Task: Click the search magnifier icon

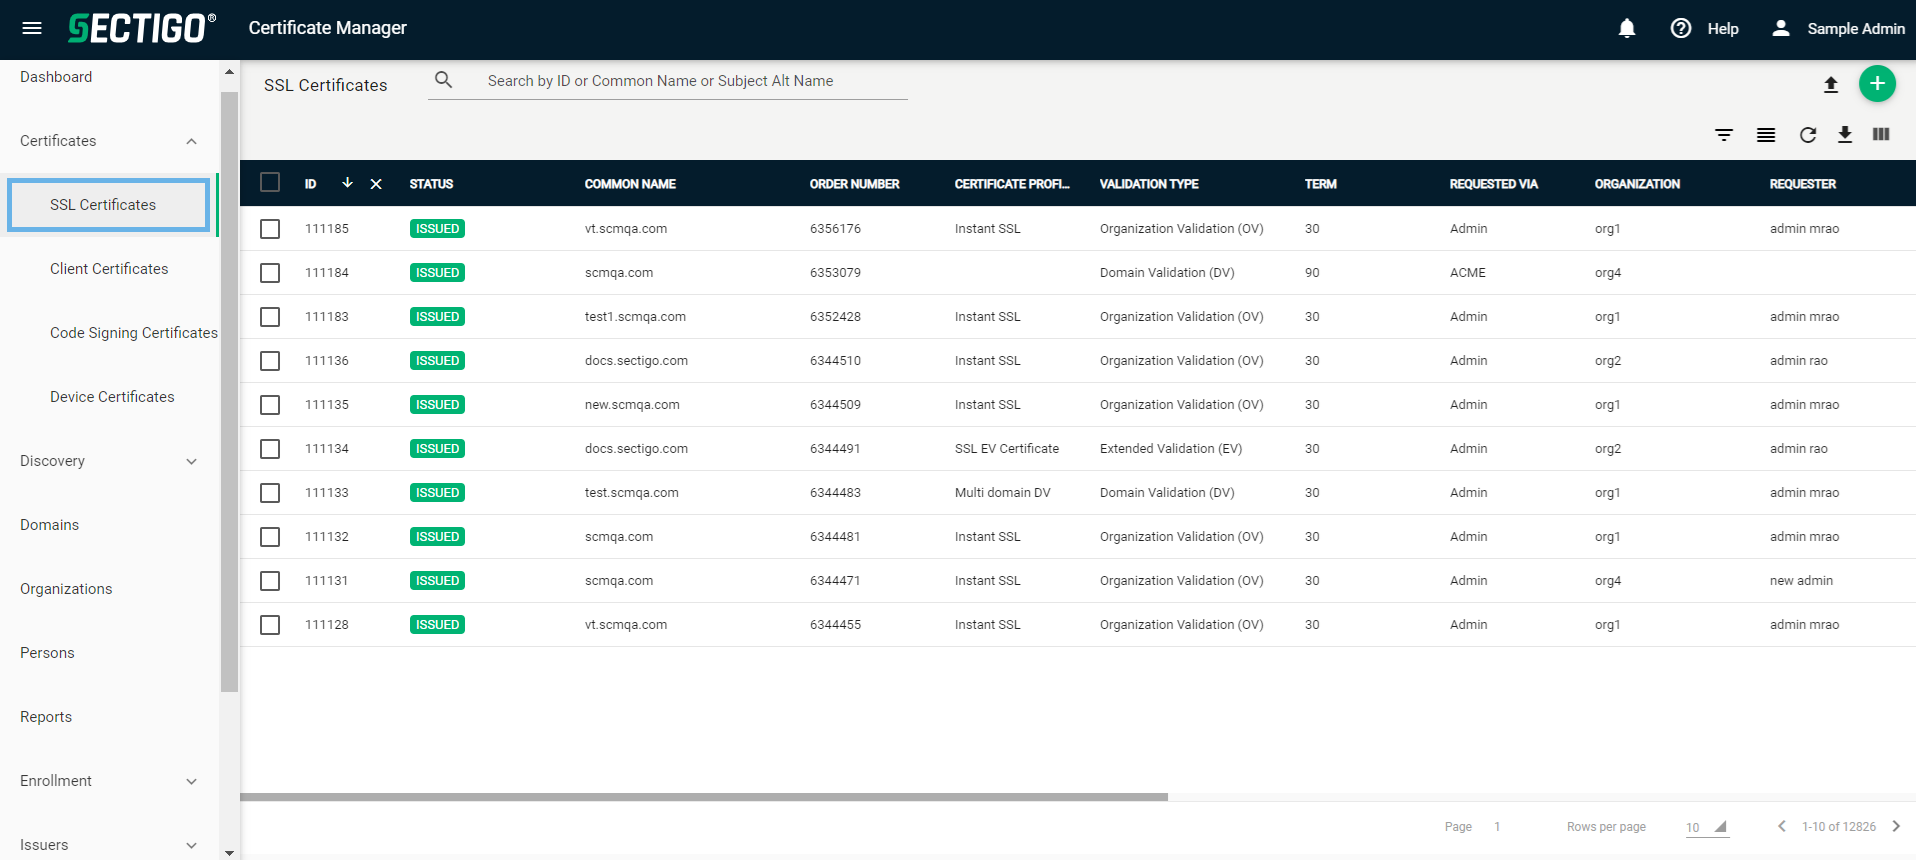Action: point(444,80)
